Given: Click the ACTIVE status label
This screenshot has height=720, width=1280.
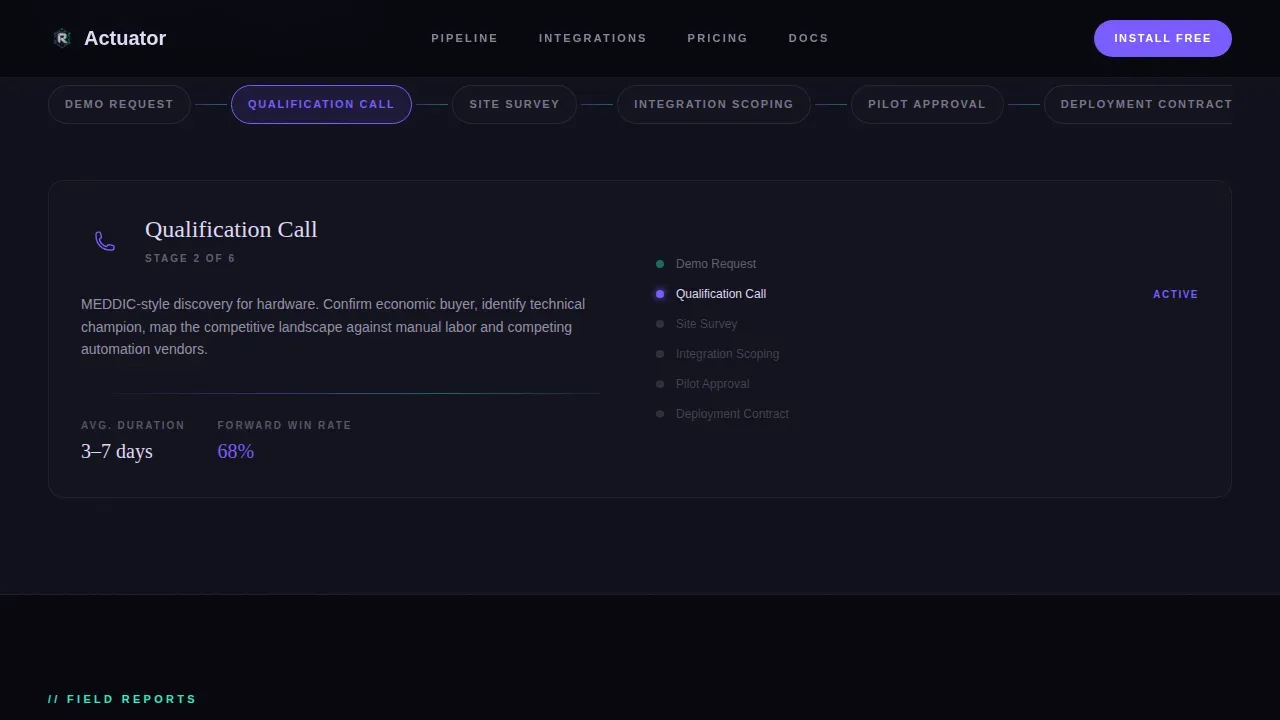Looking at the screenshot, I should click(x=1175, y=294).
